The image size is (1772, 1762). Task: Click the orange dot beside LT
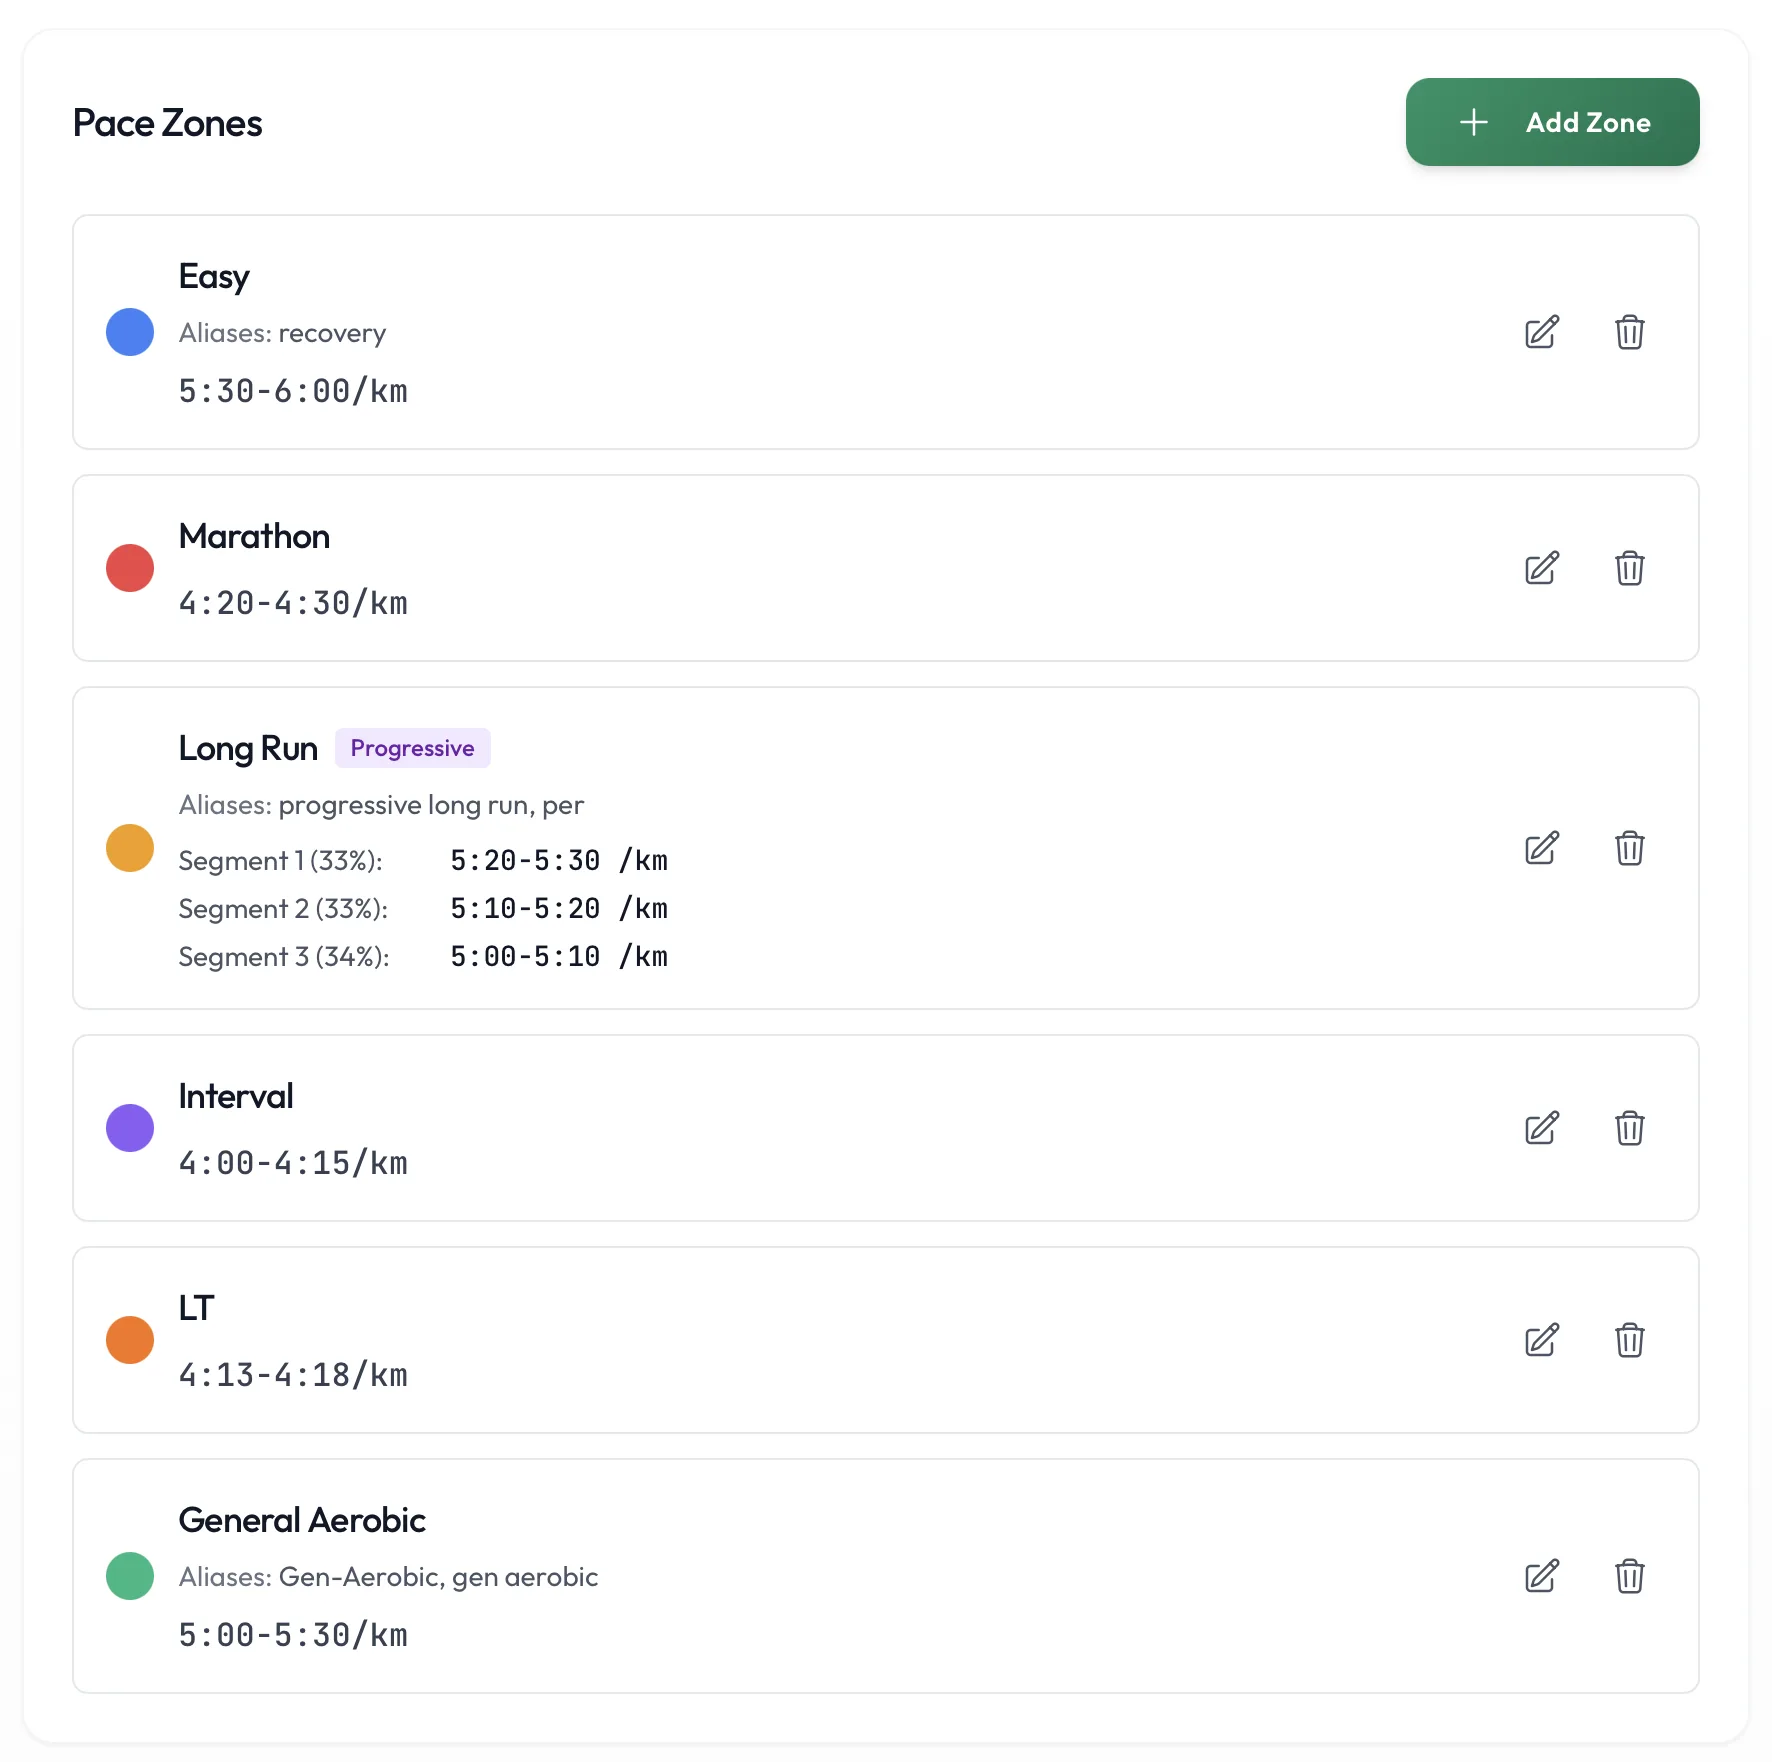point(129,1339)
